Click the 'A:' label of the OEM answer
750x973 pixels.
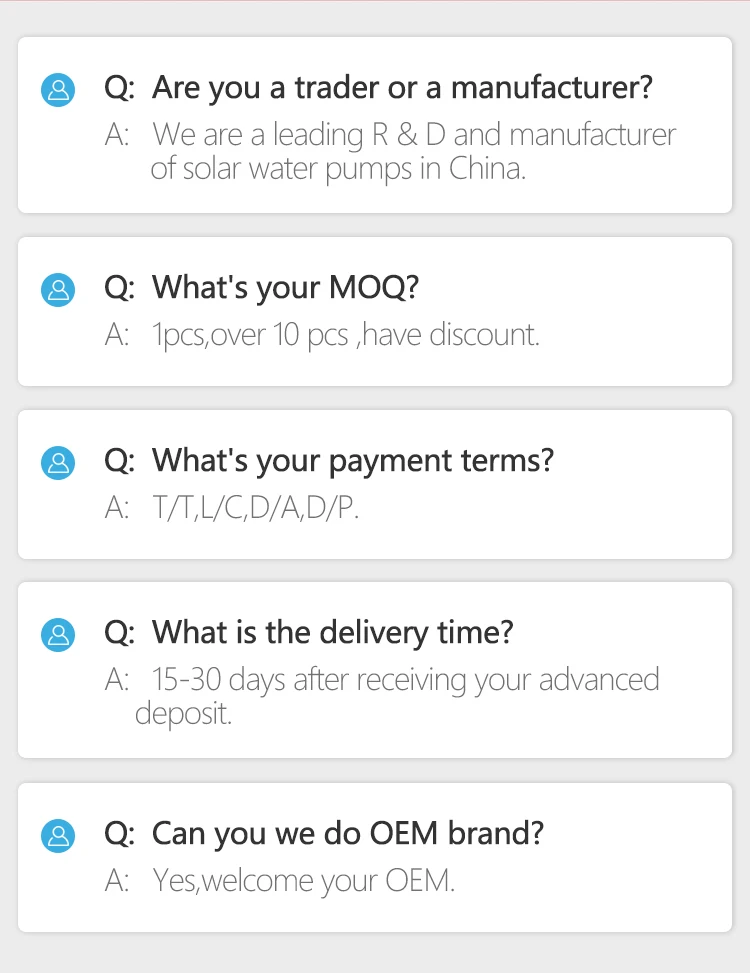pyautogui.click(x=117, y=881)
